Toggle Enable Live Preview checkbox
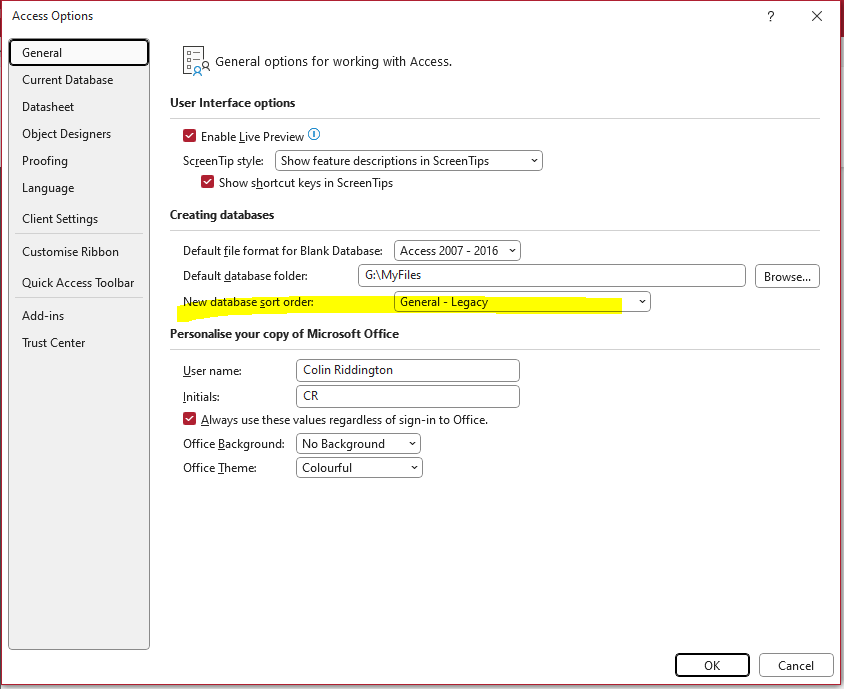 (x=189, y=136)
